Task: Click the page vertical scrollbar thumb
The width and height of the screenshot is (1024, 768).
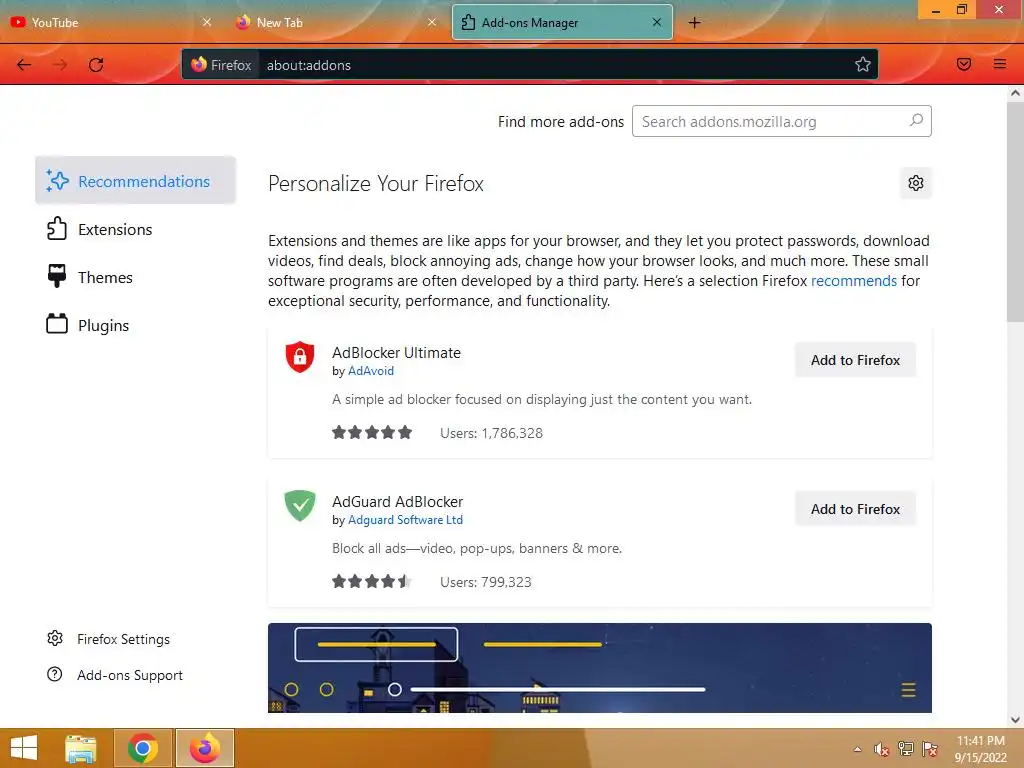Action: (x=1015, y=212)
